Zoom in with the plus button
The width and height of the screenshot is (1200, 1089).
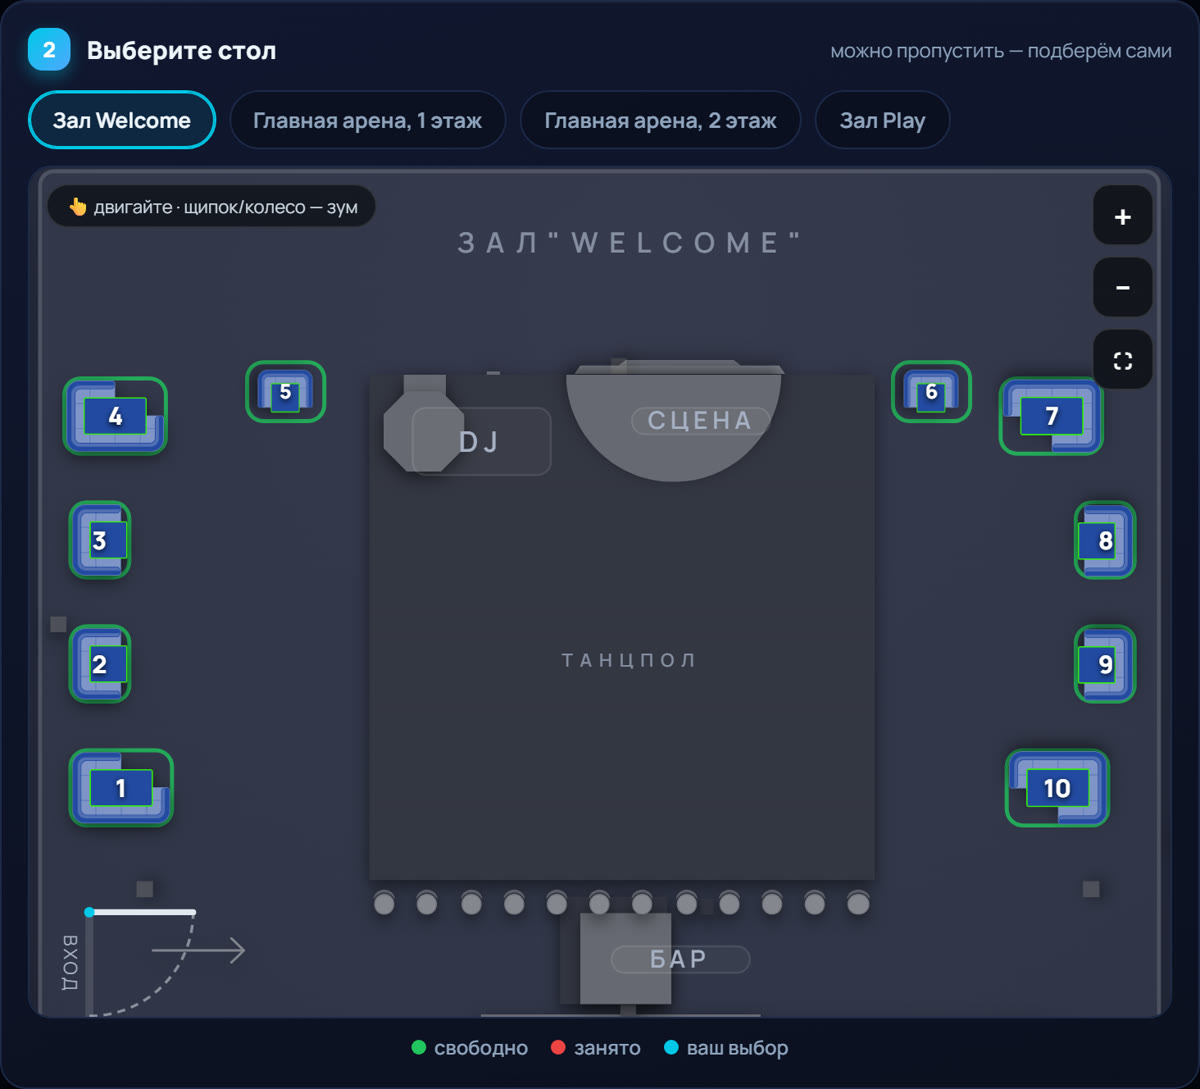pyautogui.click(x=1122, y=216)
